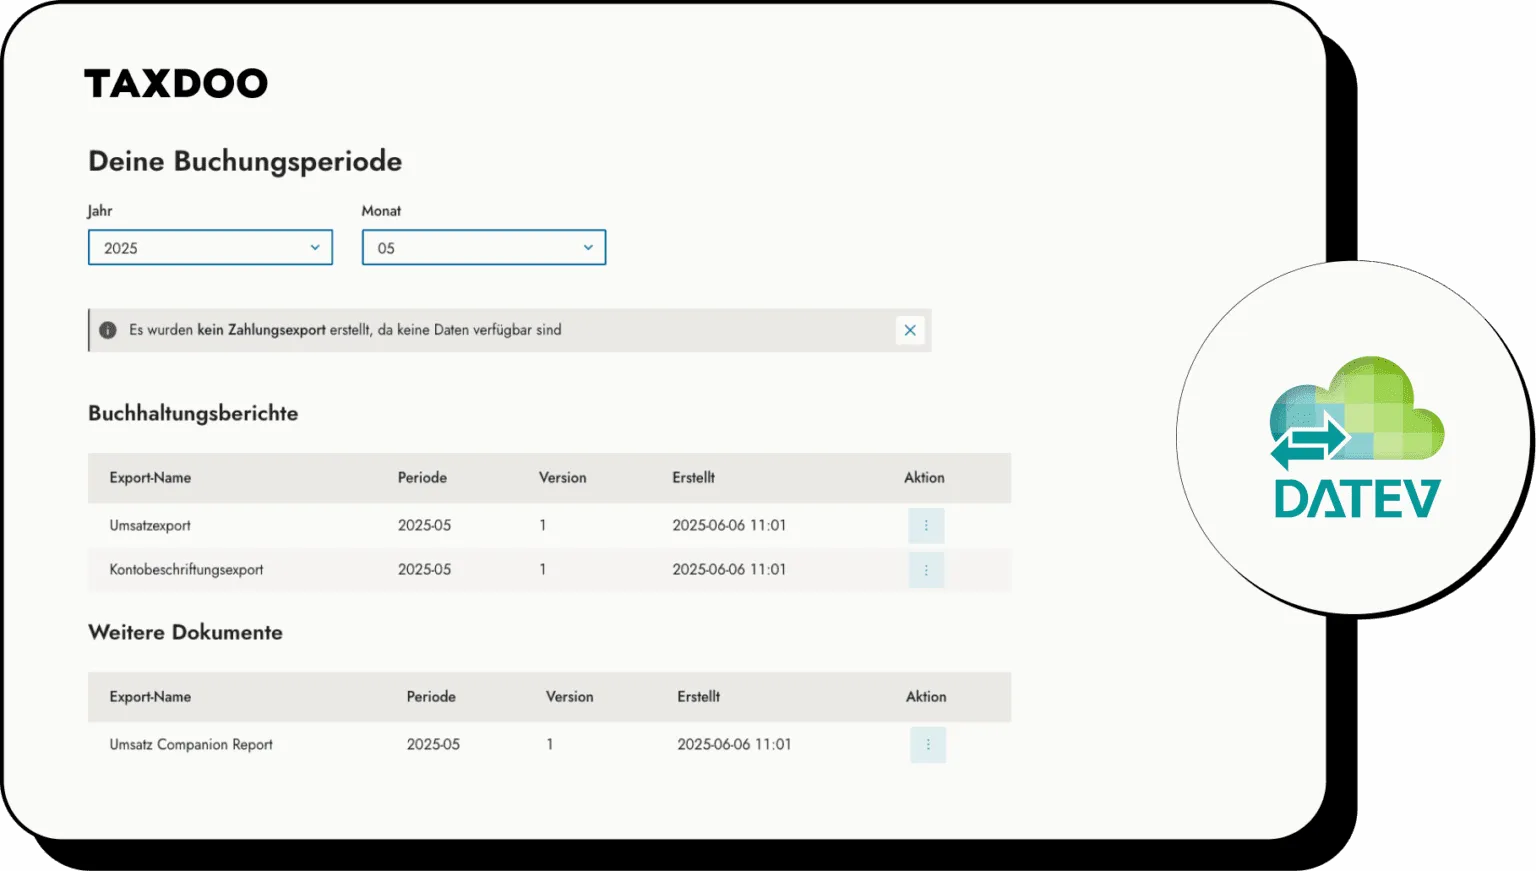Select the Kontobeschriftungsexport row name
This screenshot has height=871, width=1536.
[186, 570]
